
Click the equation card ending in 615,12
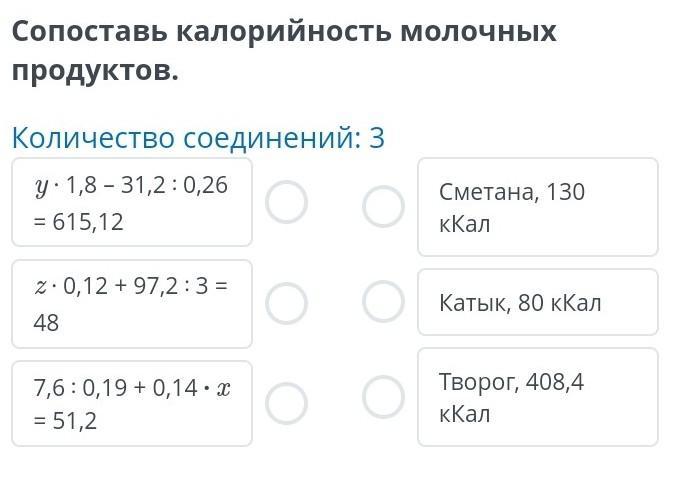132,202
